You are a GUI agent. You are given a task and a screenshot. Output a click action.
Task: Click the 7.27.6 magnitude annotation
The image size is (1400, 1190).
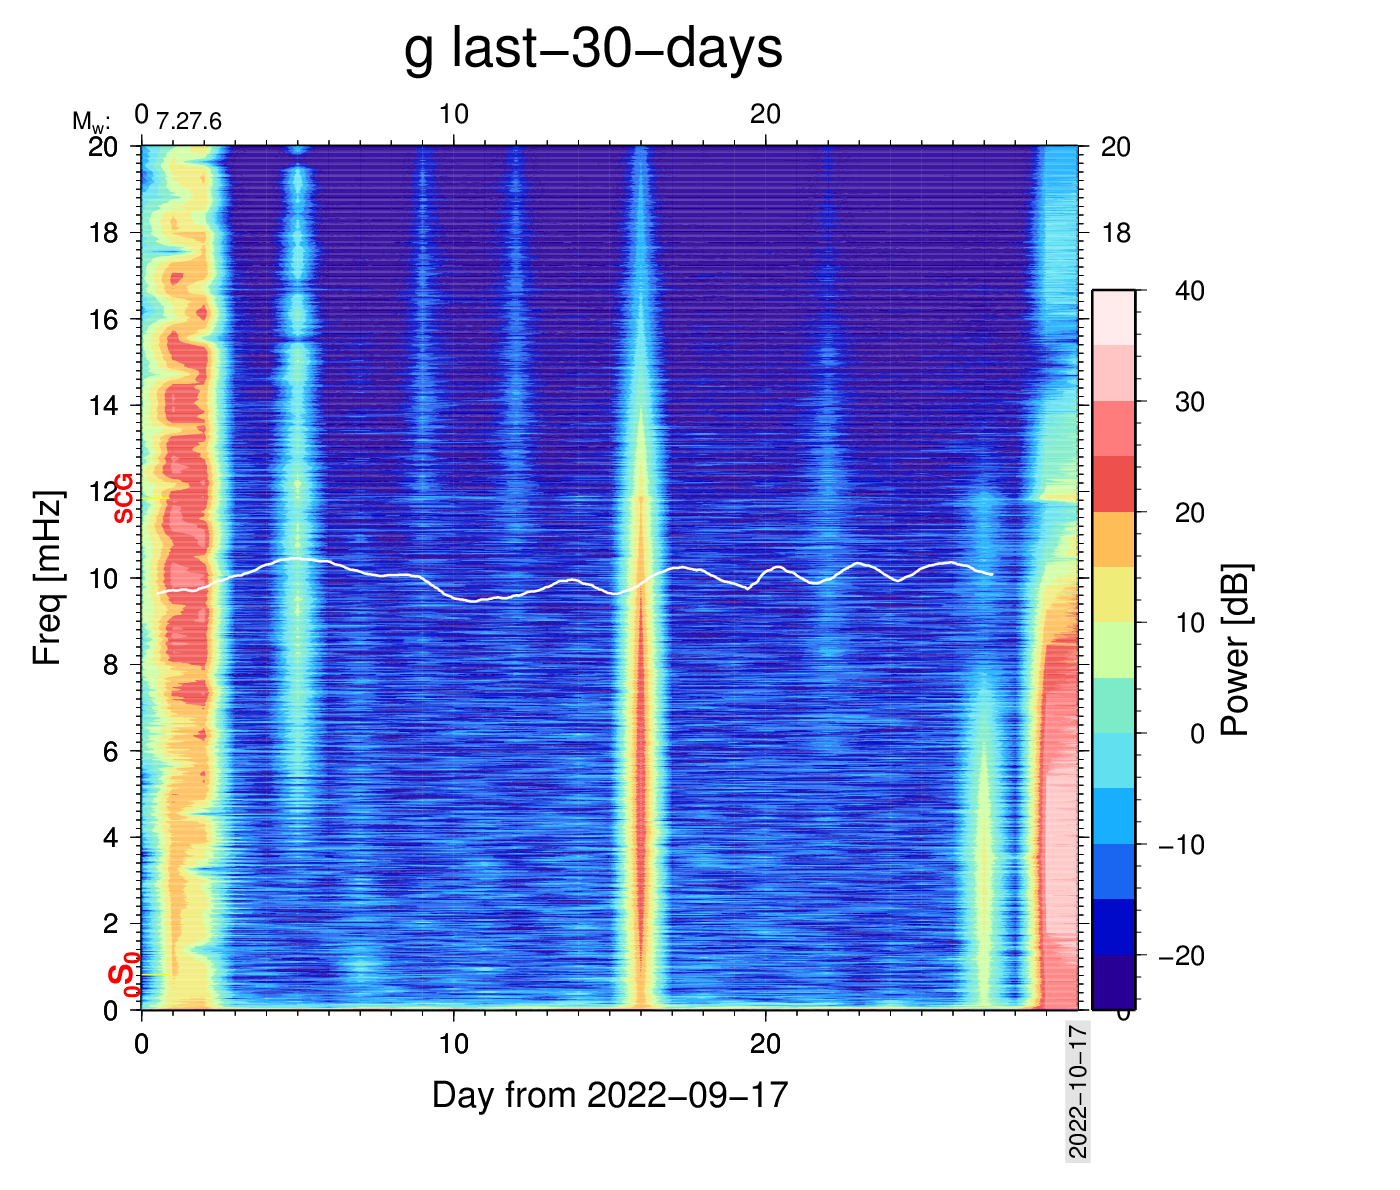(x=189, y=122)
